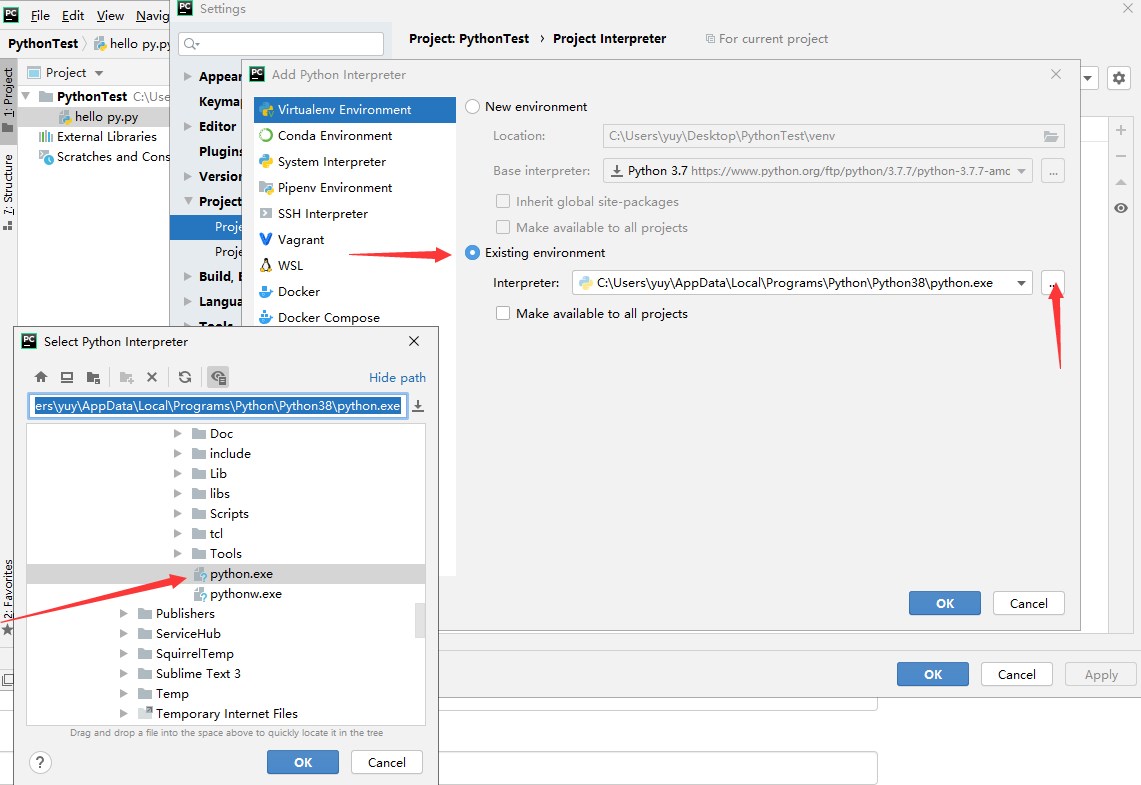Add package plus icon in Settings
Viewport: 1141px width, 785px height.
click(1121, 130)
